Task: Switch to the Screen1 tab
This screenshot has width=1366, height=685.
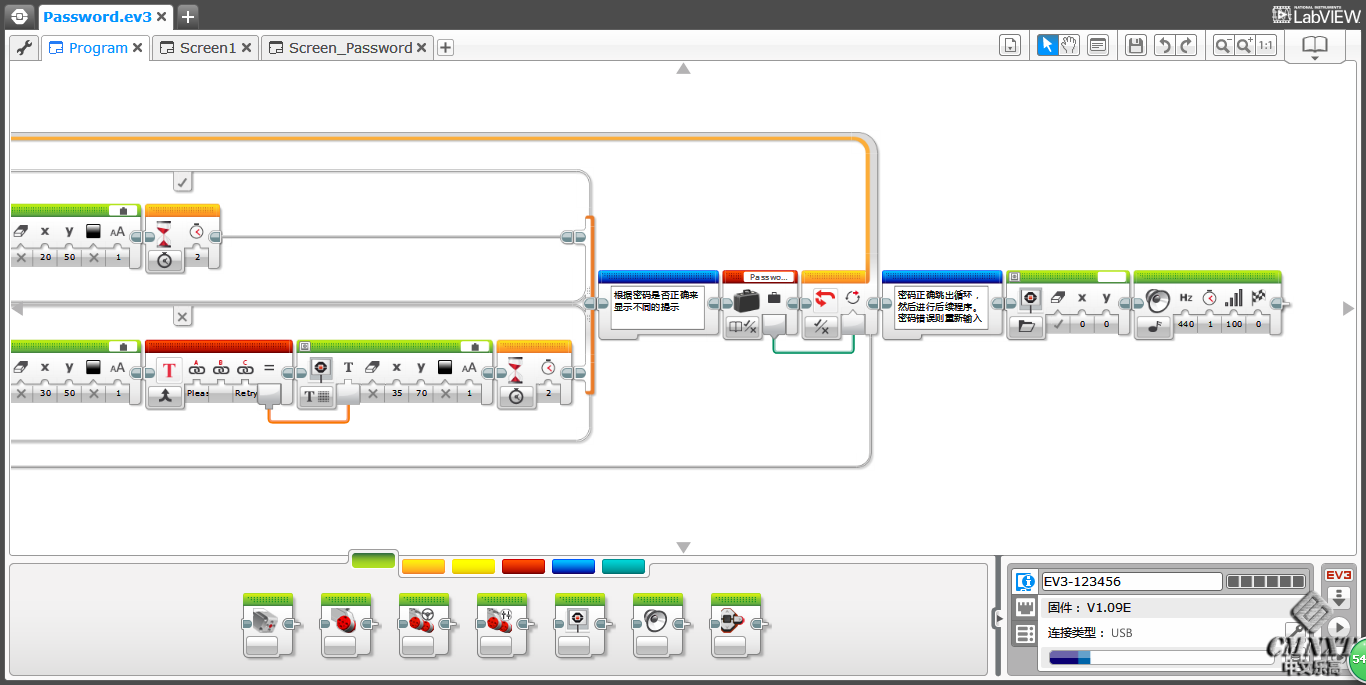Action: pyautogui.click(x=207, y=48)
